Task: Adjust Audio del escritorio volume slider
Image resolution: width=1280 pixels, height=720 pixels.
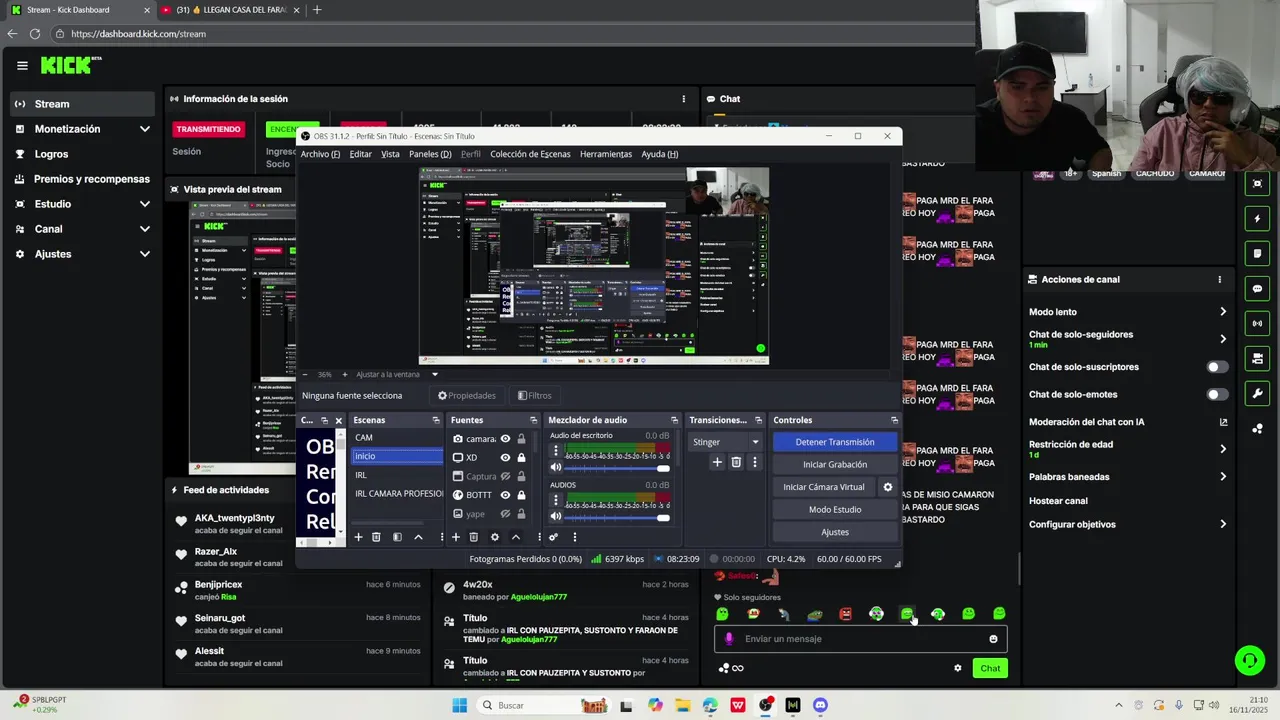Action: [617, 468]
